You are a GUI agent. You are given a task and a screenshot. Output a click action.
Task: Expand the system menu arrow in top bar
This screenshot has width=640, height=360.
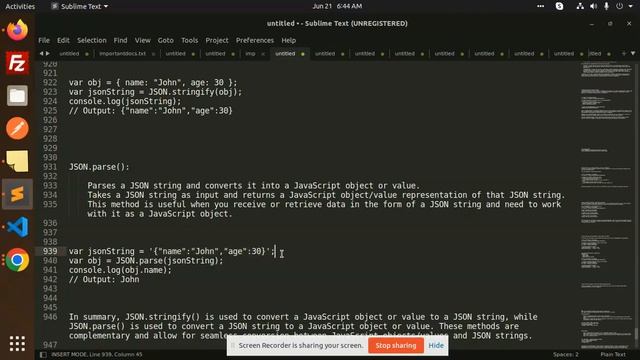coord(631,6)
